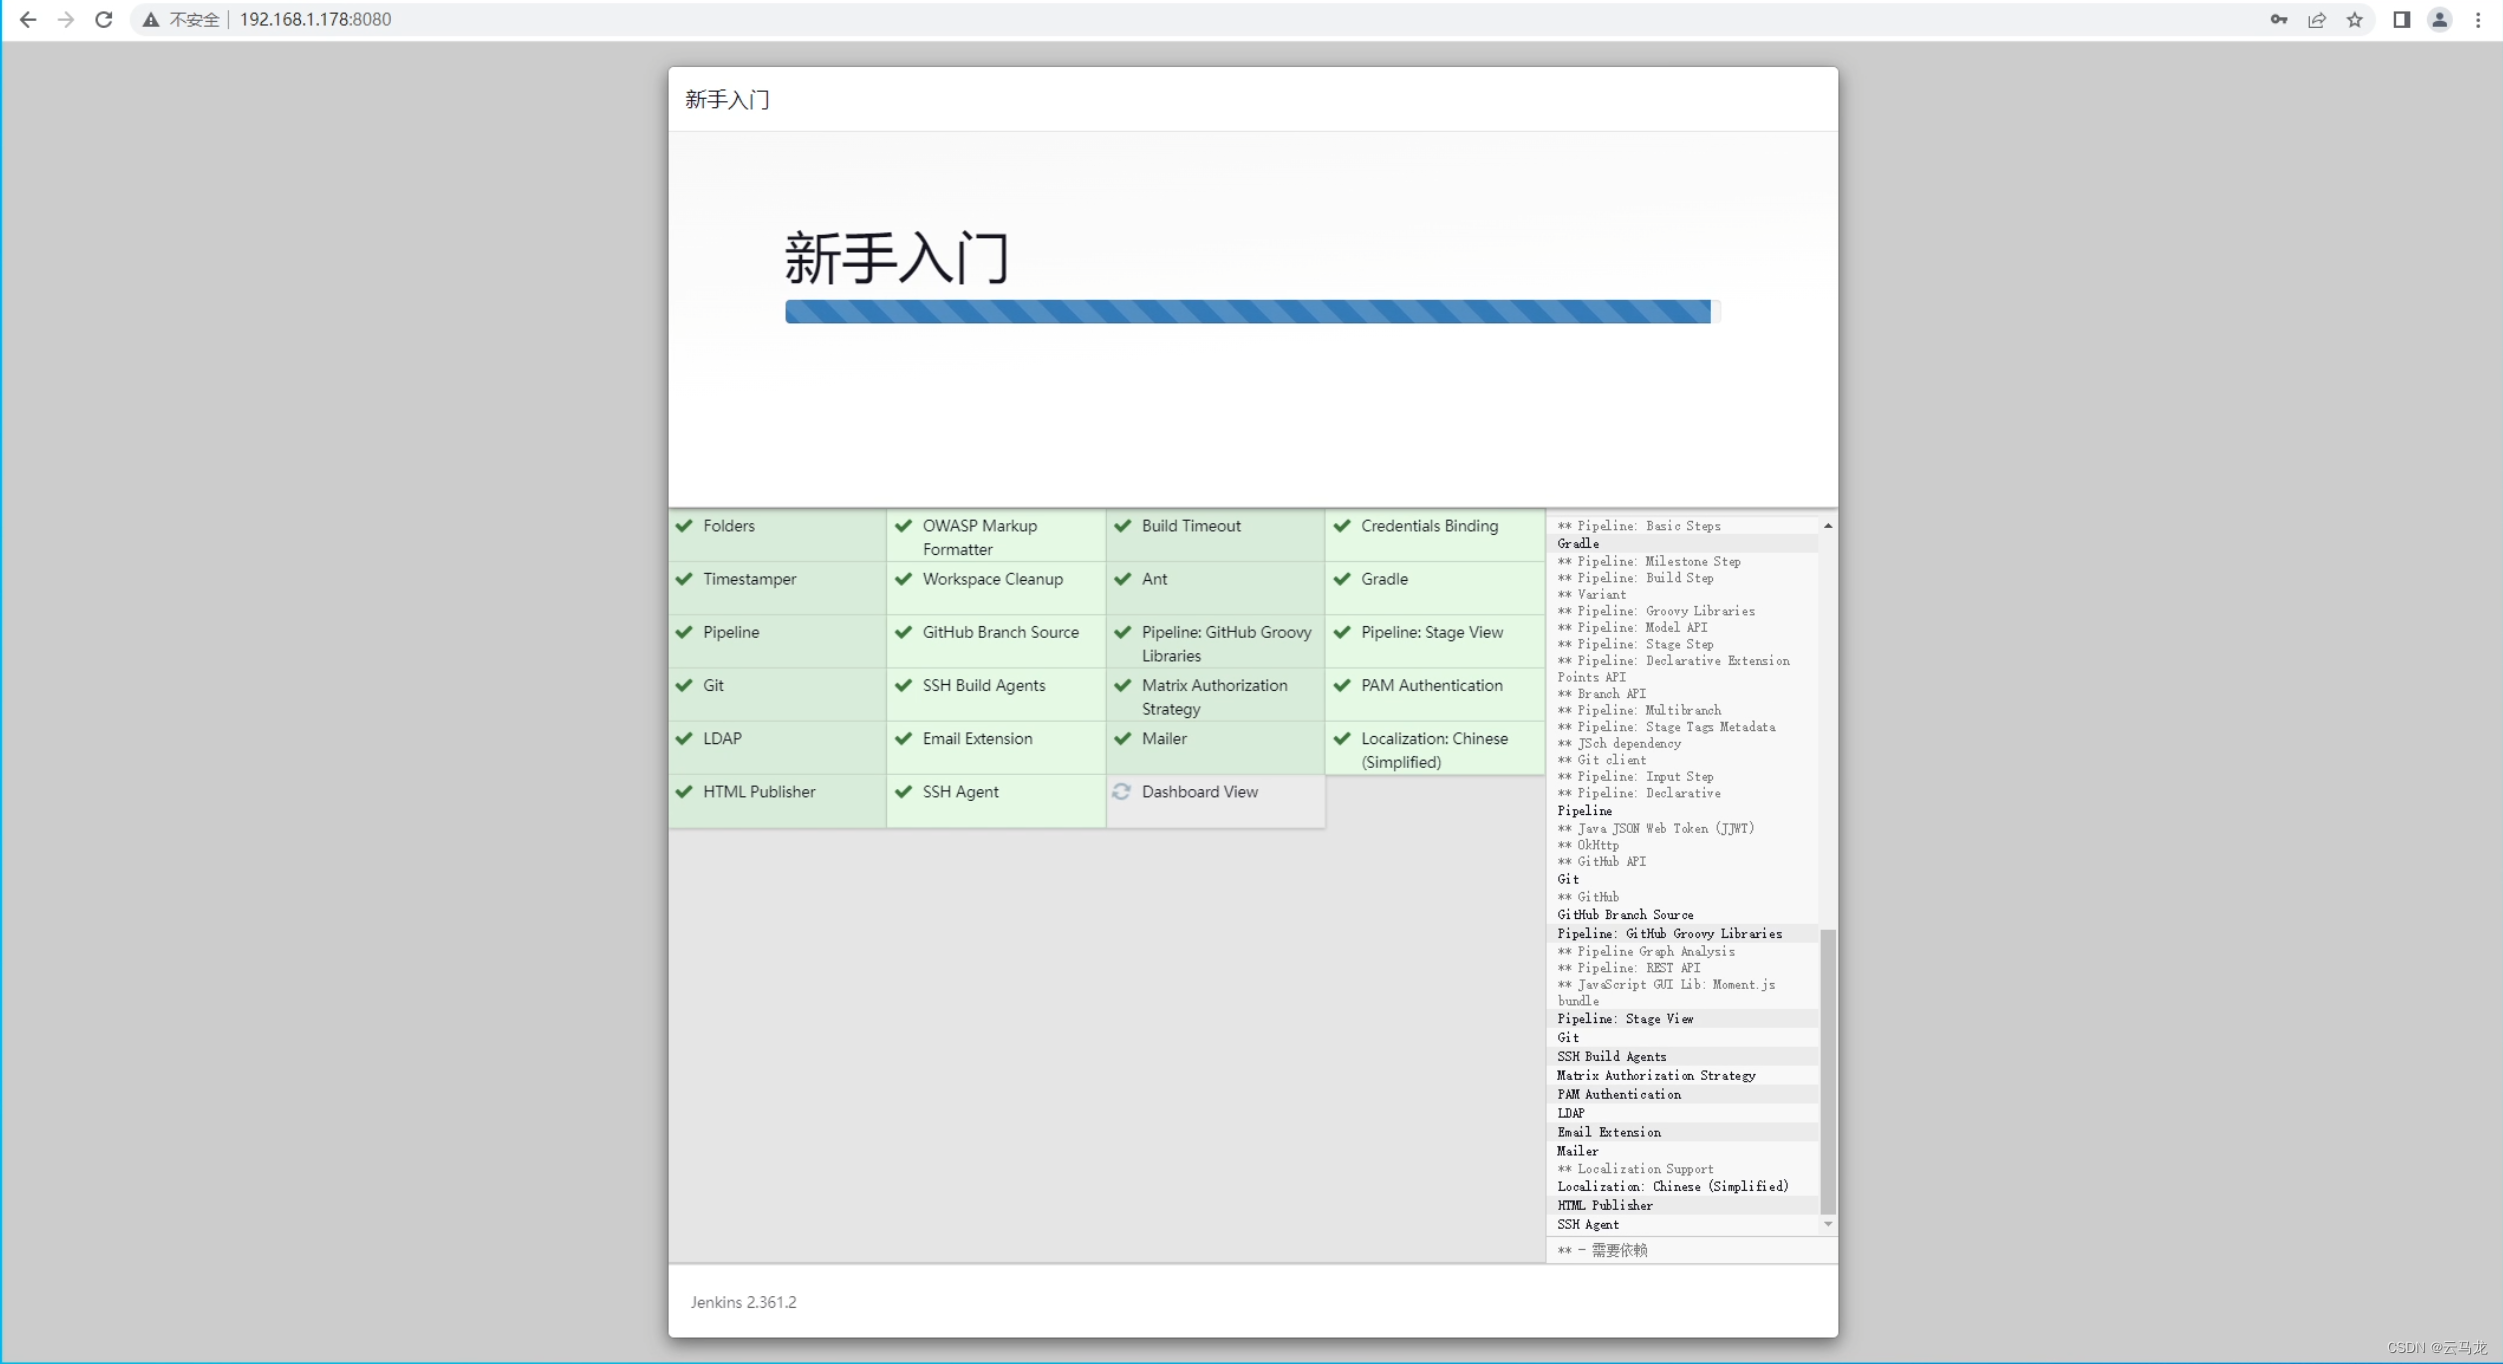Viewport: 2503px width, 1364px height.
Task: Click the Ant plugin check mark
Action: (x=1122, y=578)
